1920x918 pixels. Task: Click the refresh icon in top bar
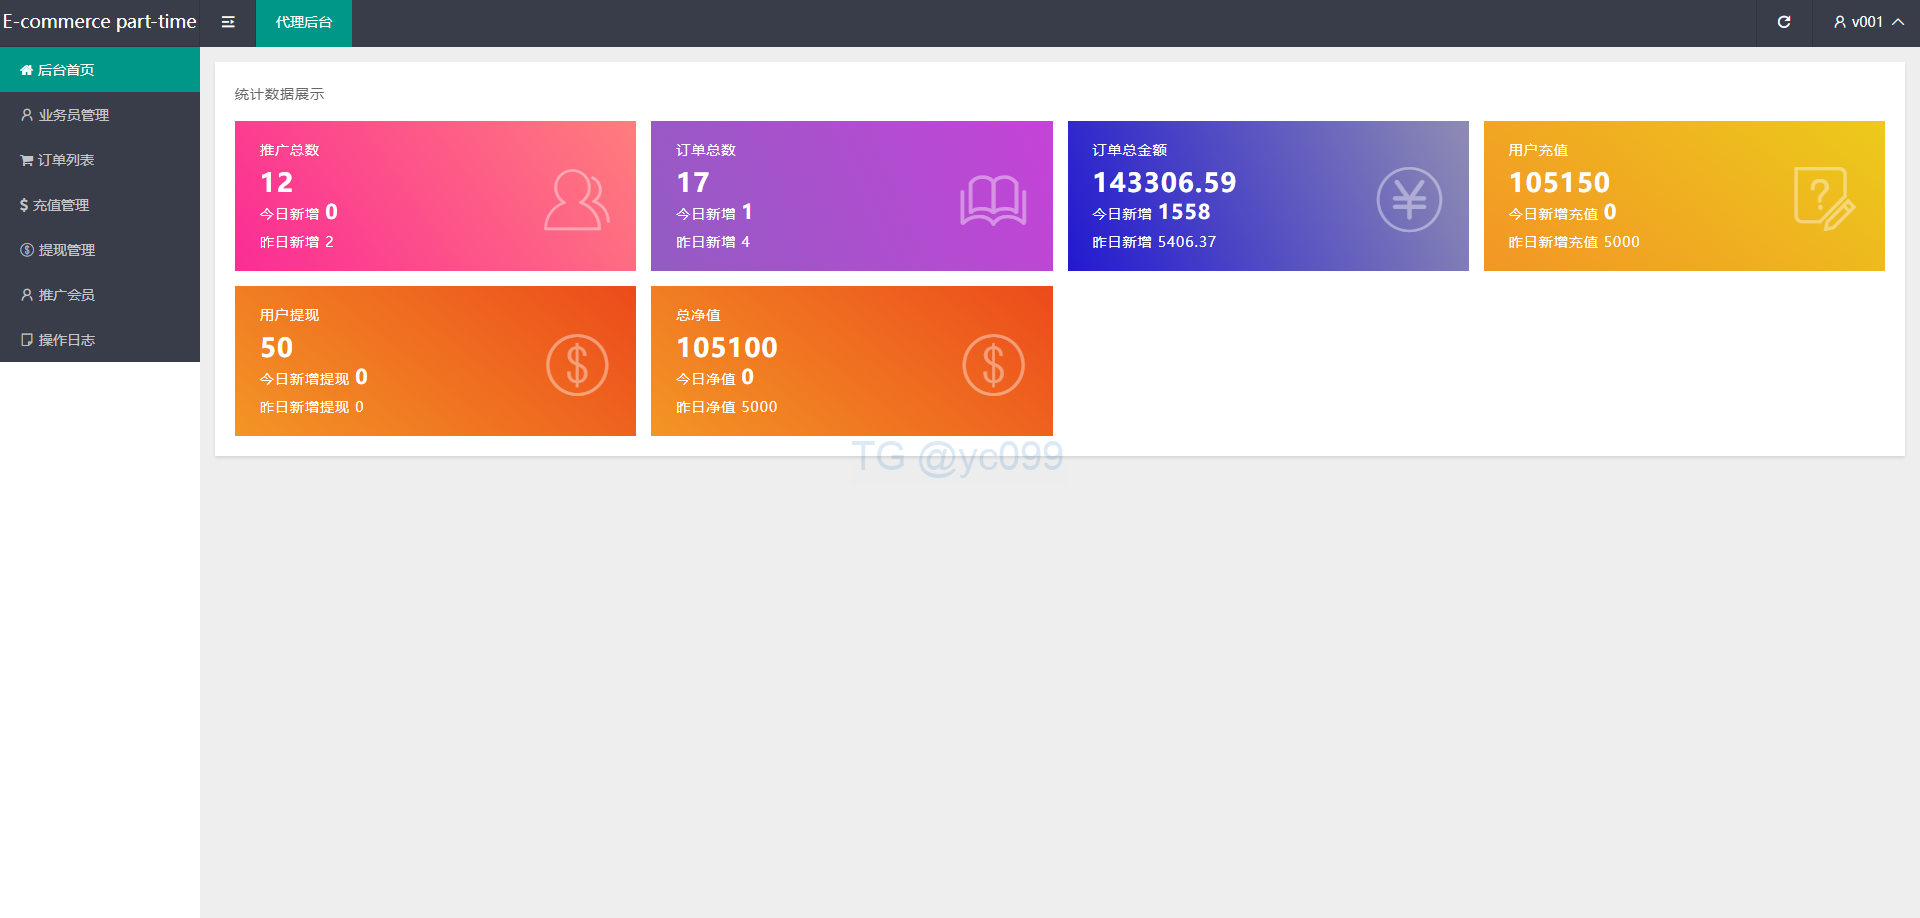(x=1783, y=22)
